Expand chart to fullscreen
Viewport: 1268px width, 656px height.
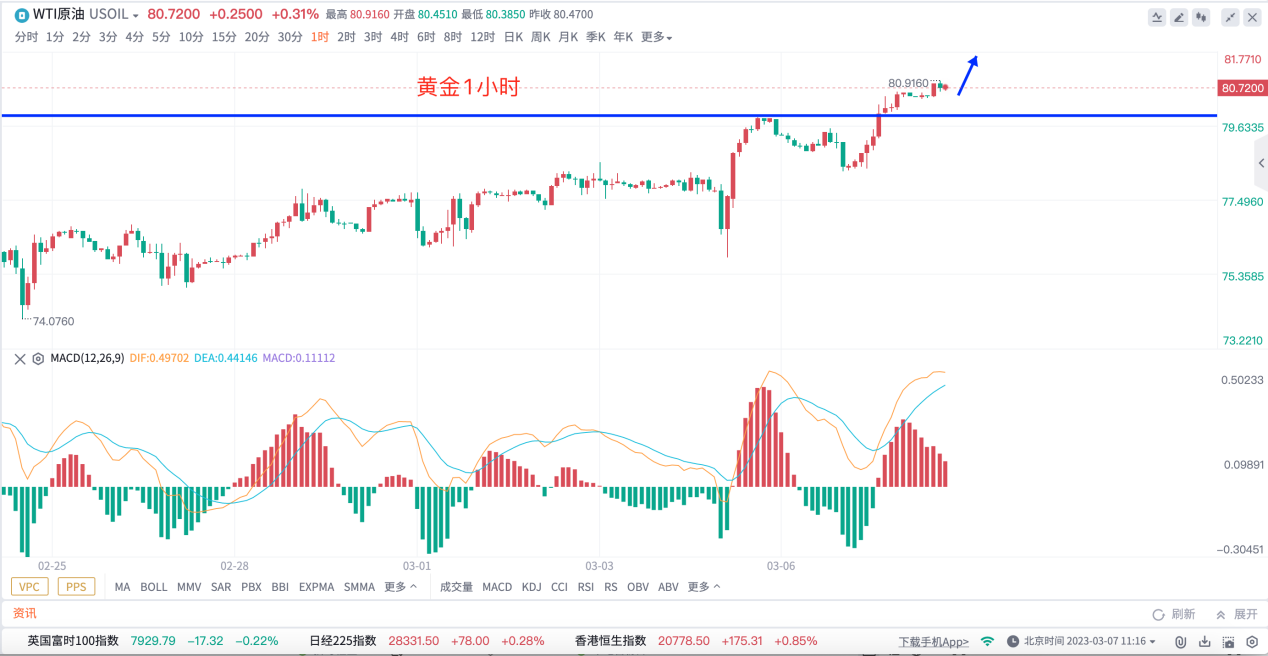pyautogui.click(x=1230, y=16)
